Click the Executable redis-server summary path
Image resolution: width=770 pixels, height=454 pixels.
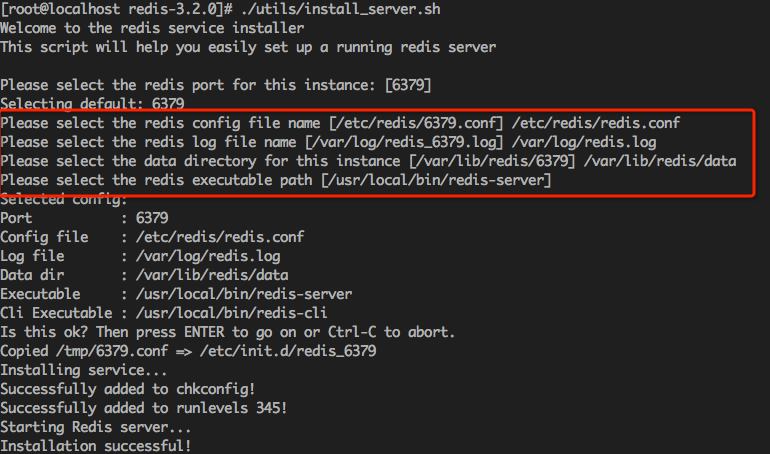pos(244,294)
